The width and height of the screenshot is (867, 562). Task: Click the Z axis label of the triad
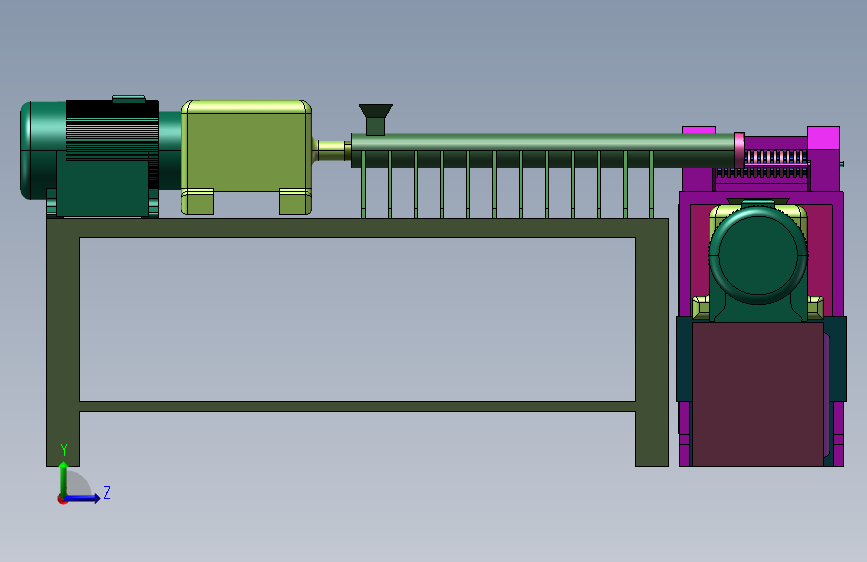click(107, 492)
